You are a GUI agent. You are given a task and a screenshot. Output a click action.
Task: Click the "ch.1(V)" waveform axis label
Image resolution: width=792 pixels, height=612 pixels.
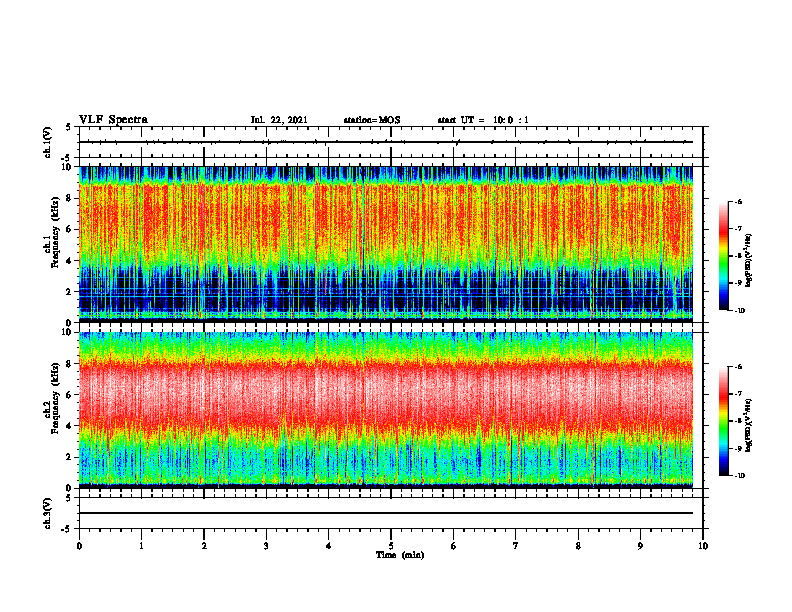[x=47, y=142]
